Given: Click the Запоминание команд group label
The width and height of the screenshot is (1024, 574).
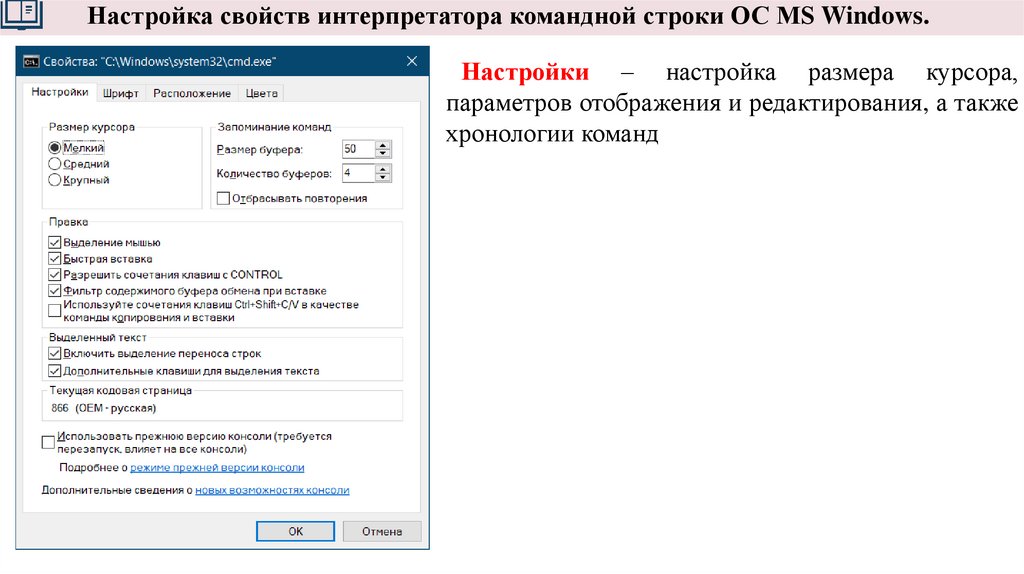Looking at the screenshot, I should [274, 127].
